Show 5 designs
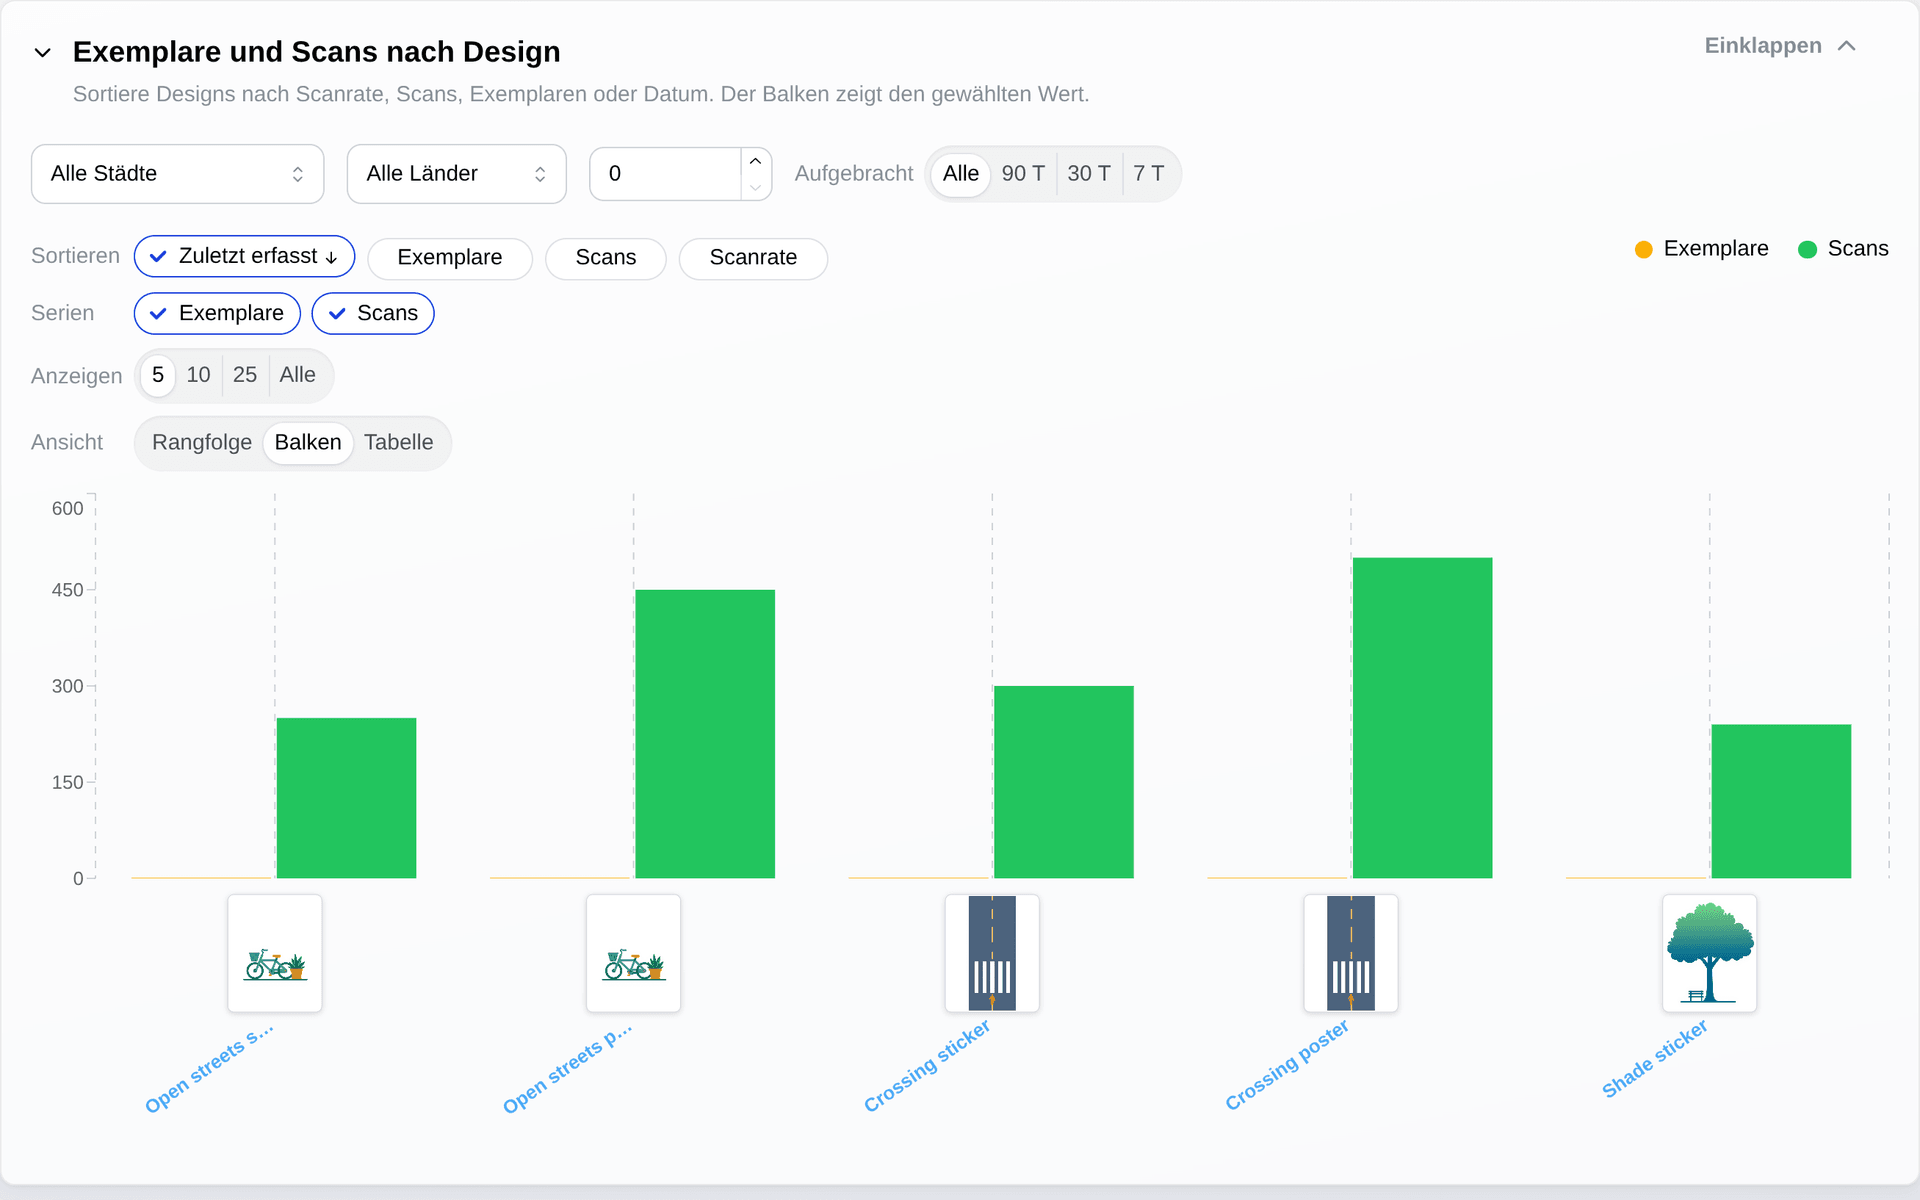The height and width of the screenshot is (1200, 1920). (x=158, y=375)
